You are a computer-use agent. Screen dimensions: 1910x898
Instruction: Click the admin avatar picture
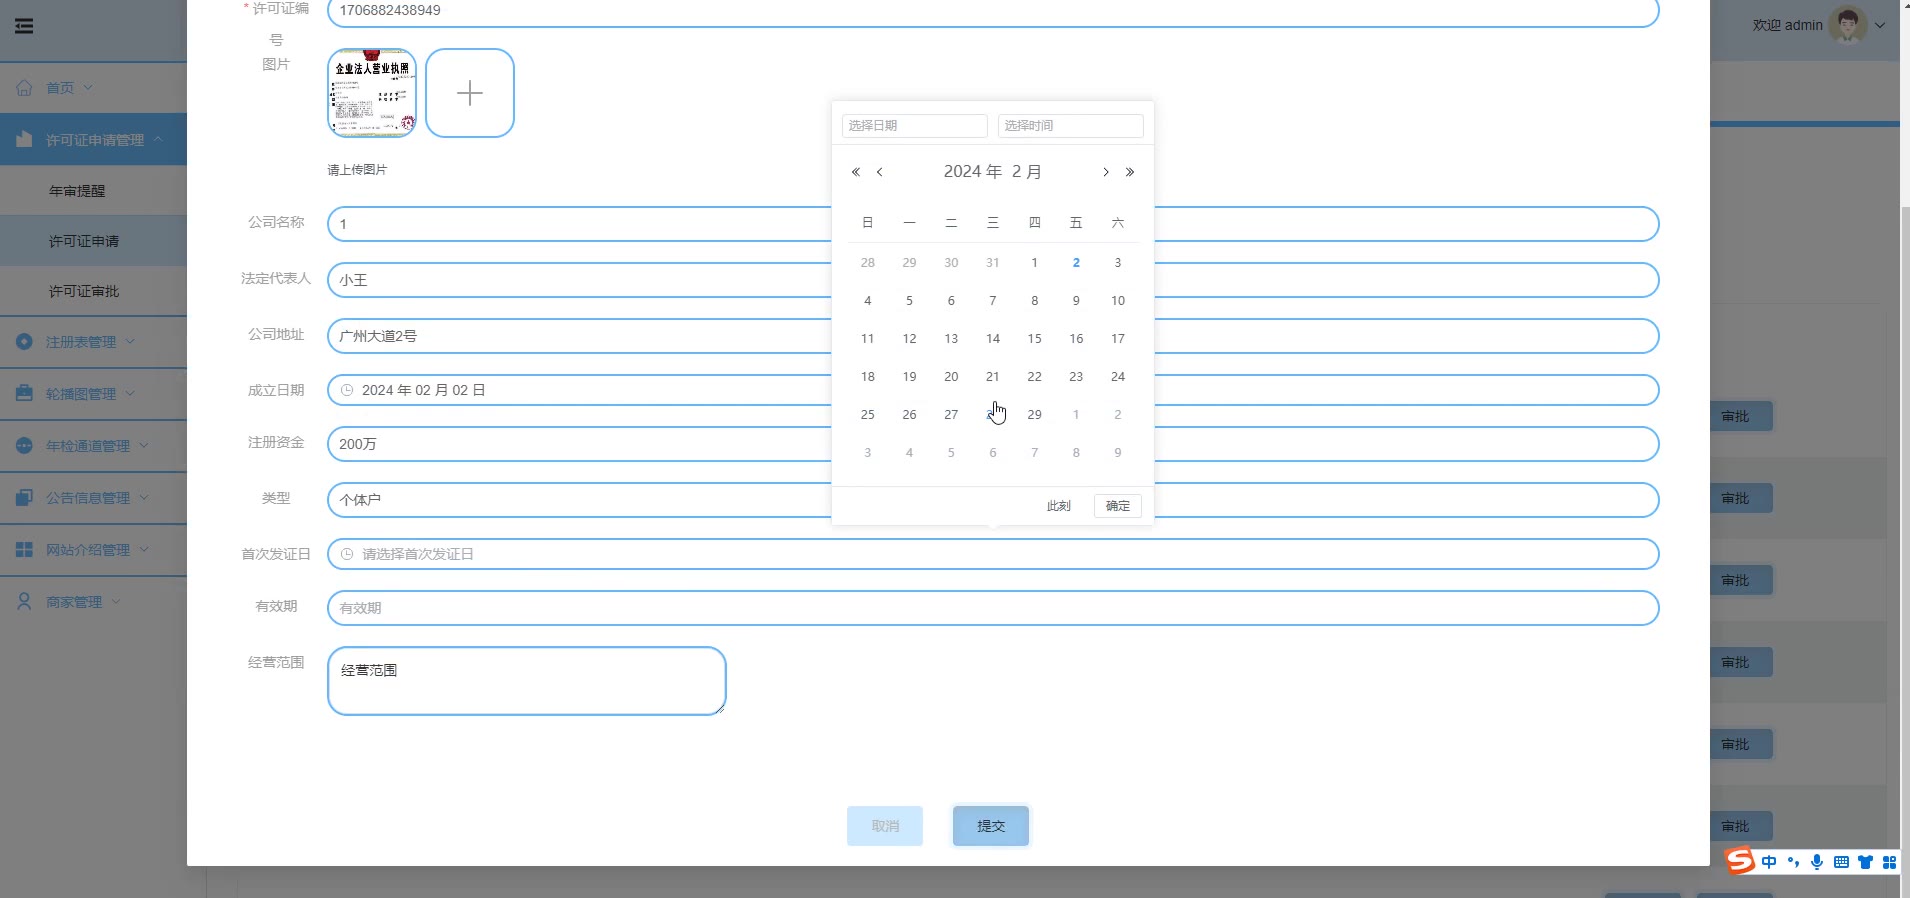click(1848, 25)
